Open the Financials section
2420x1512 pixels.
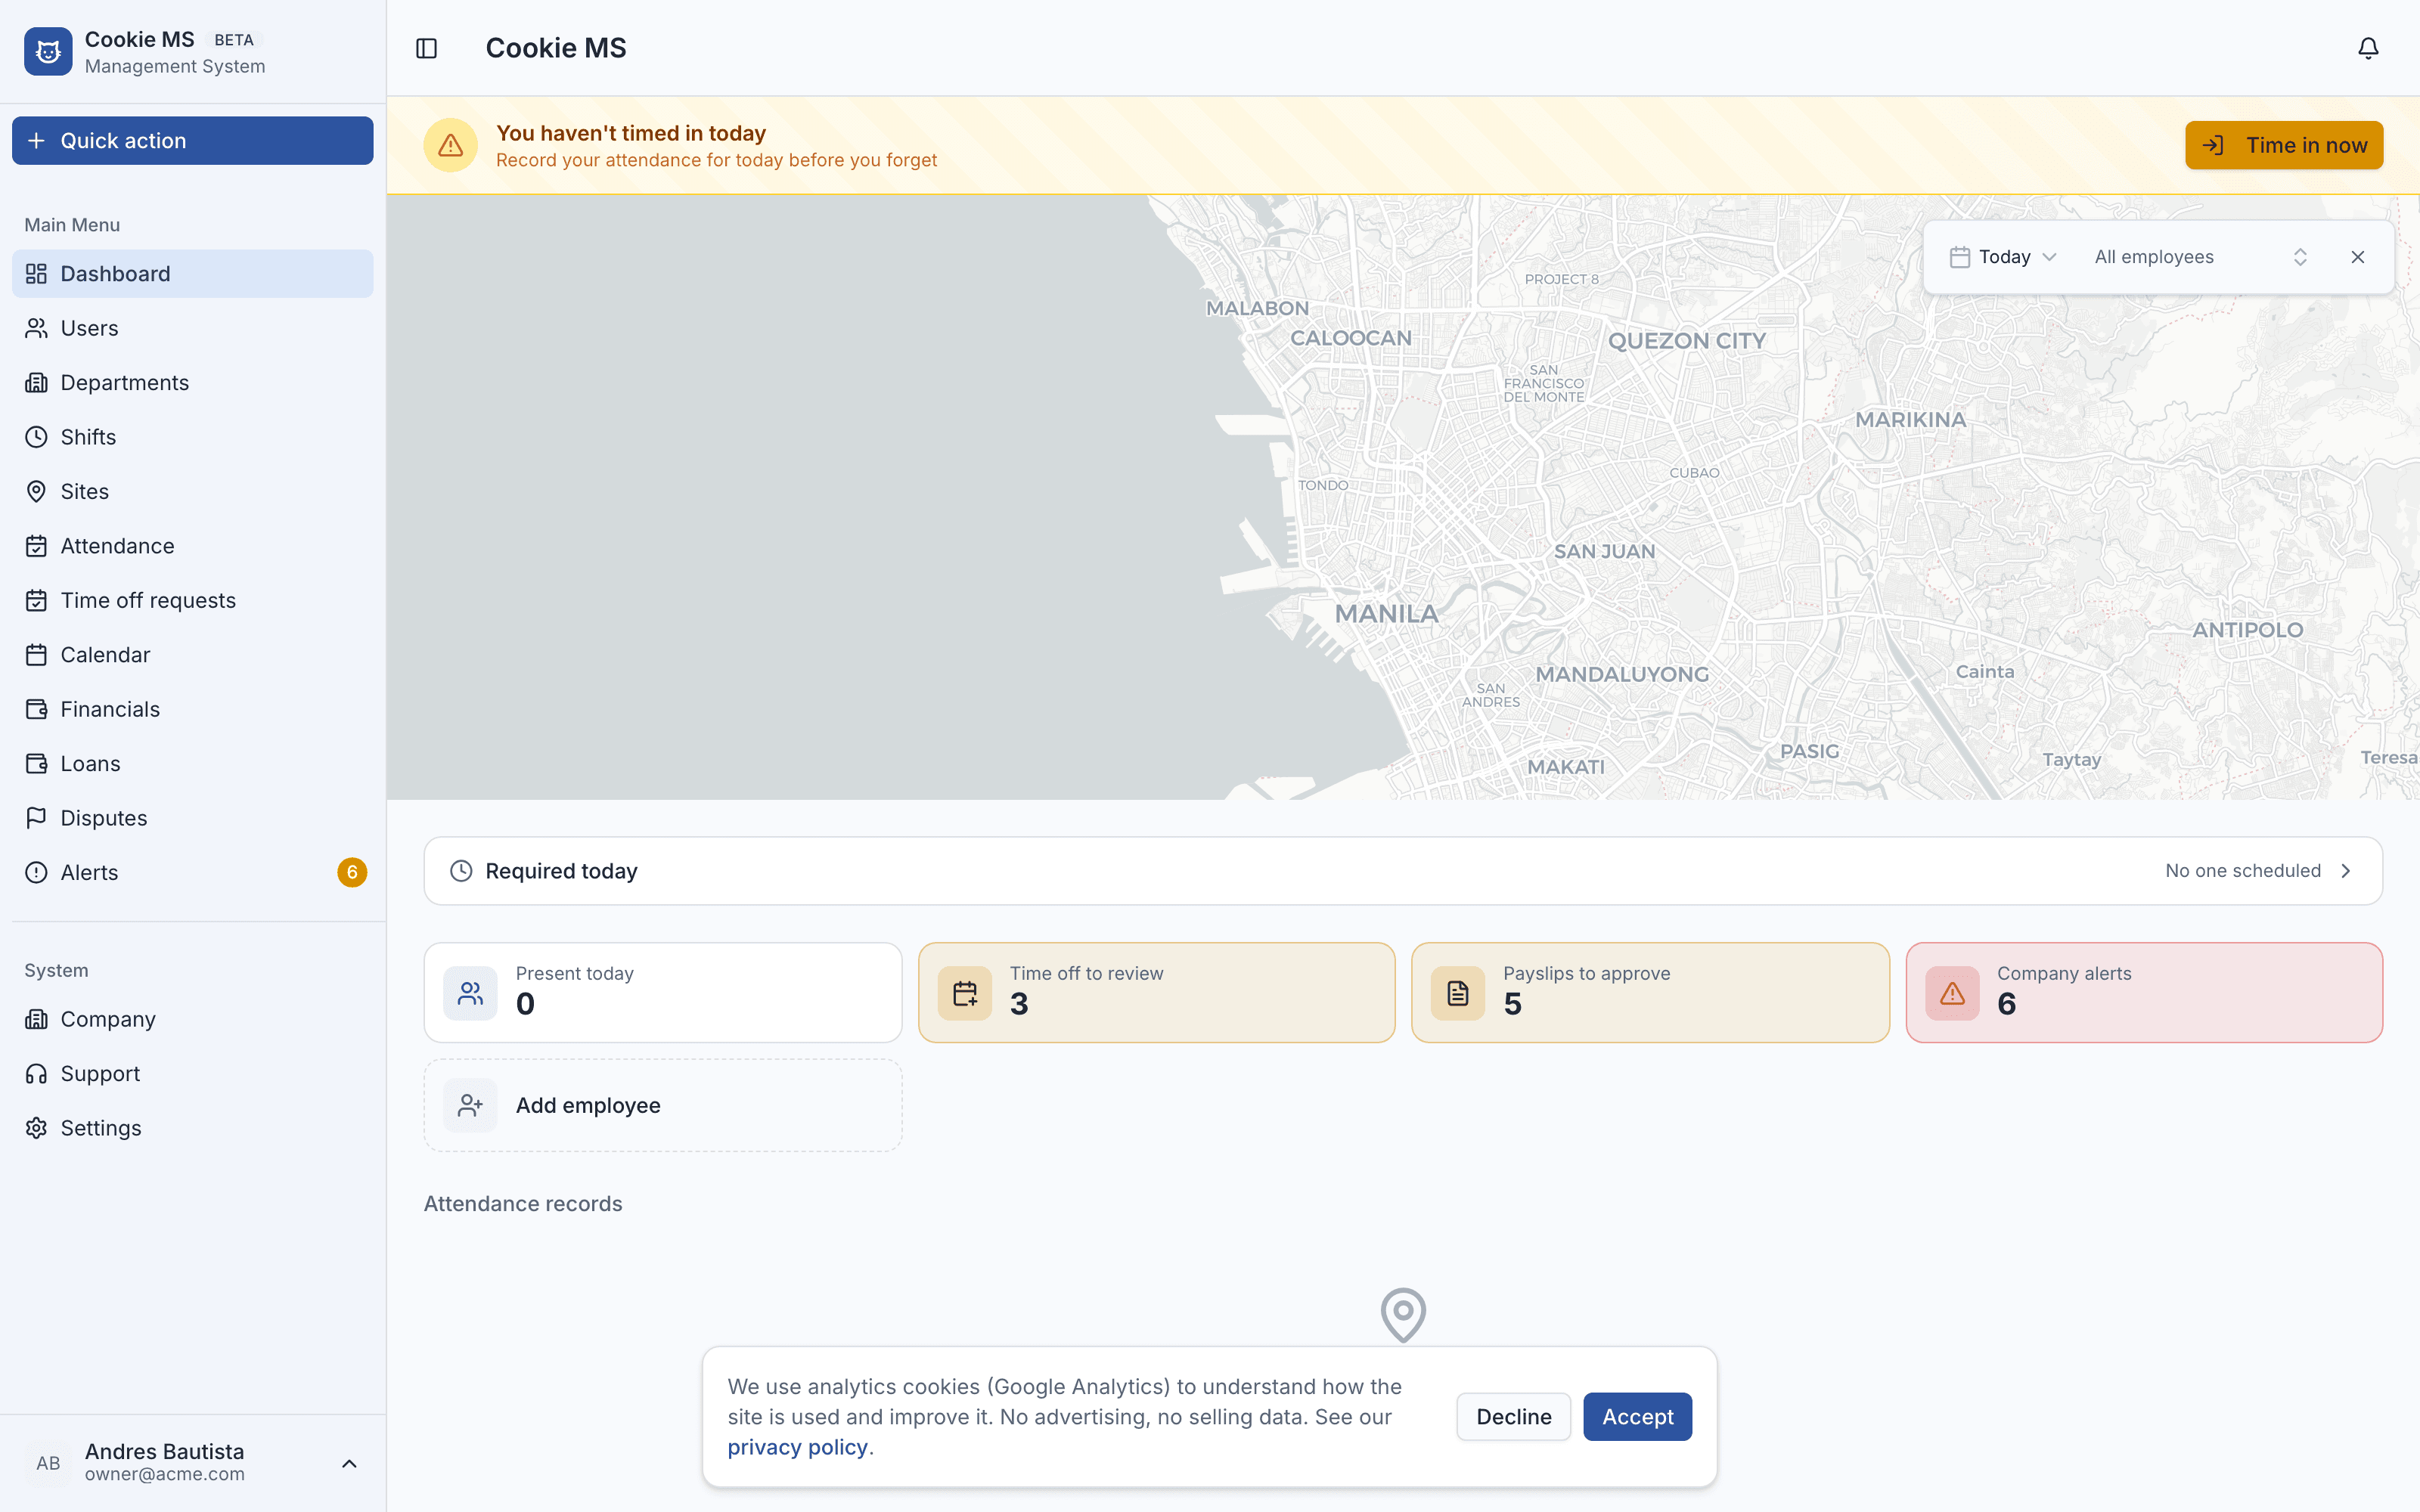point(193,709)
